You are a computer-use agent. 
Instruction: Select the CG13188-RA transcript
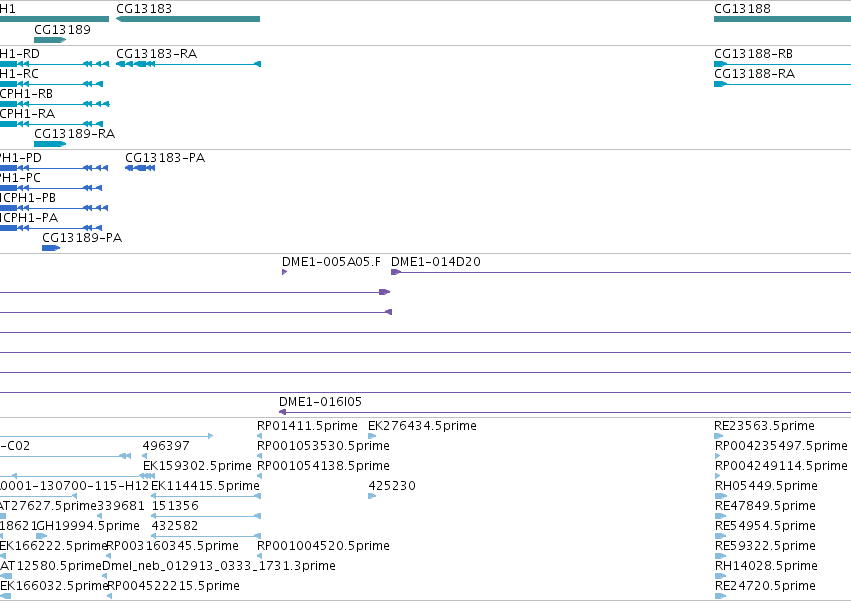coord(782,84)
